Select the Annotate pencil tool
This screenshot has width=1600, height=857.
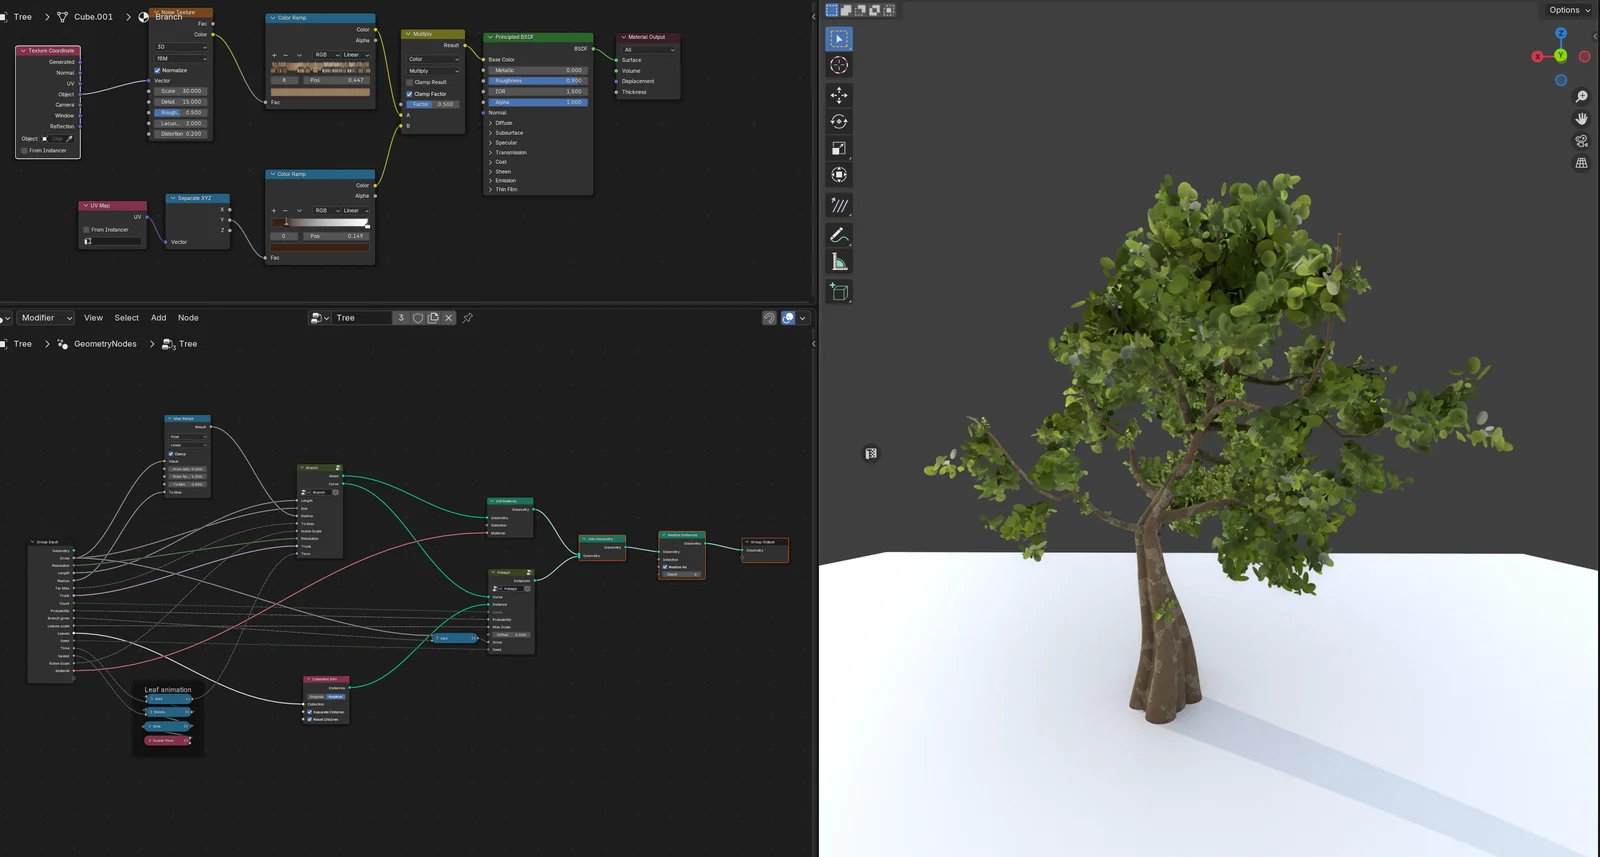point(839,236)
